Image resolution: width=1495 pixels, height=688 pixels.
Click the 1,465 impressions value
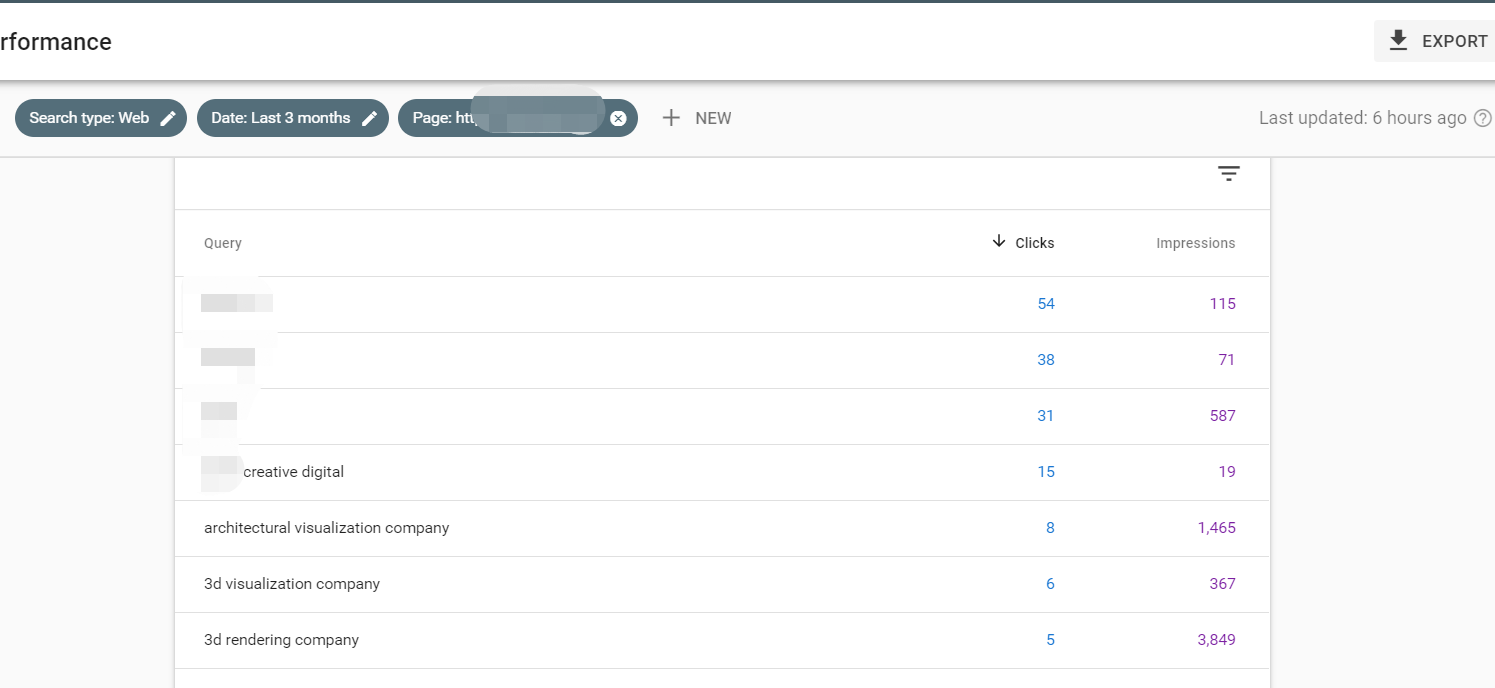[1217, 528]
